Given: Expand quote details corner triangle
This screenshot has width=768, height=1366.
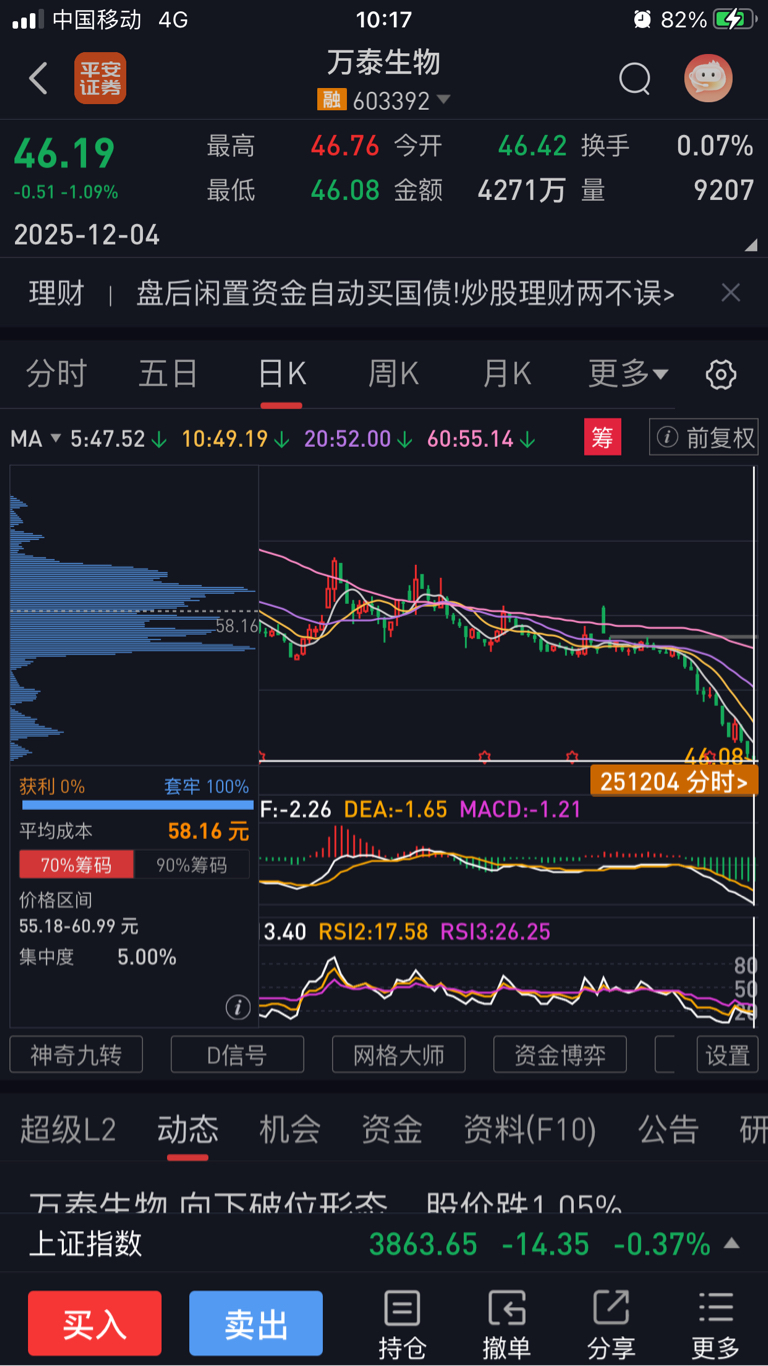Looking at the screenshot, I should pyautogui.click(x=751, y=245).
